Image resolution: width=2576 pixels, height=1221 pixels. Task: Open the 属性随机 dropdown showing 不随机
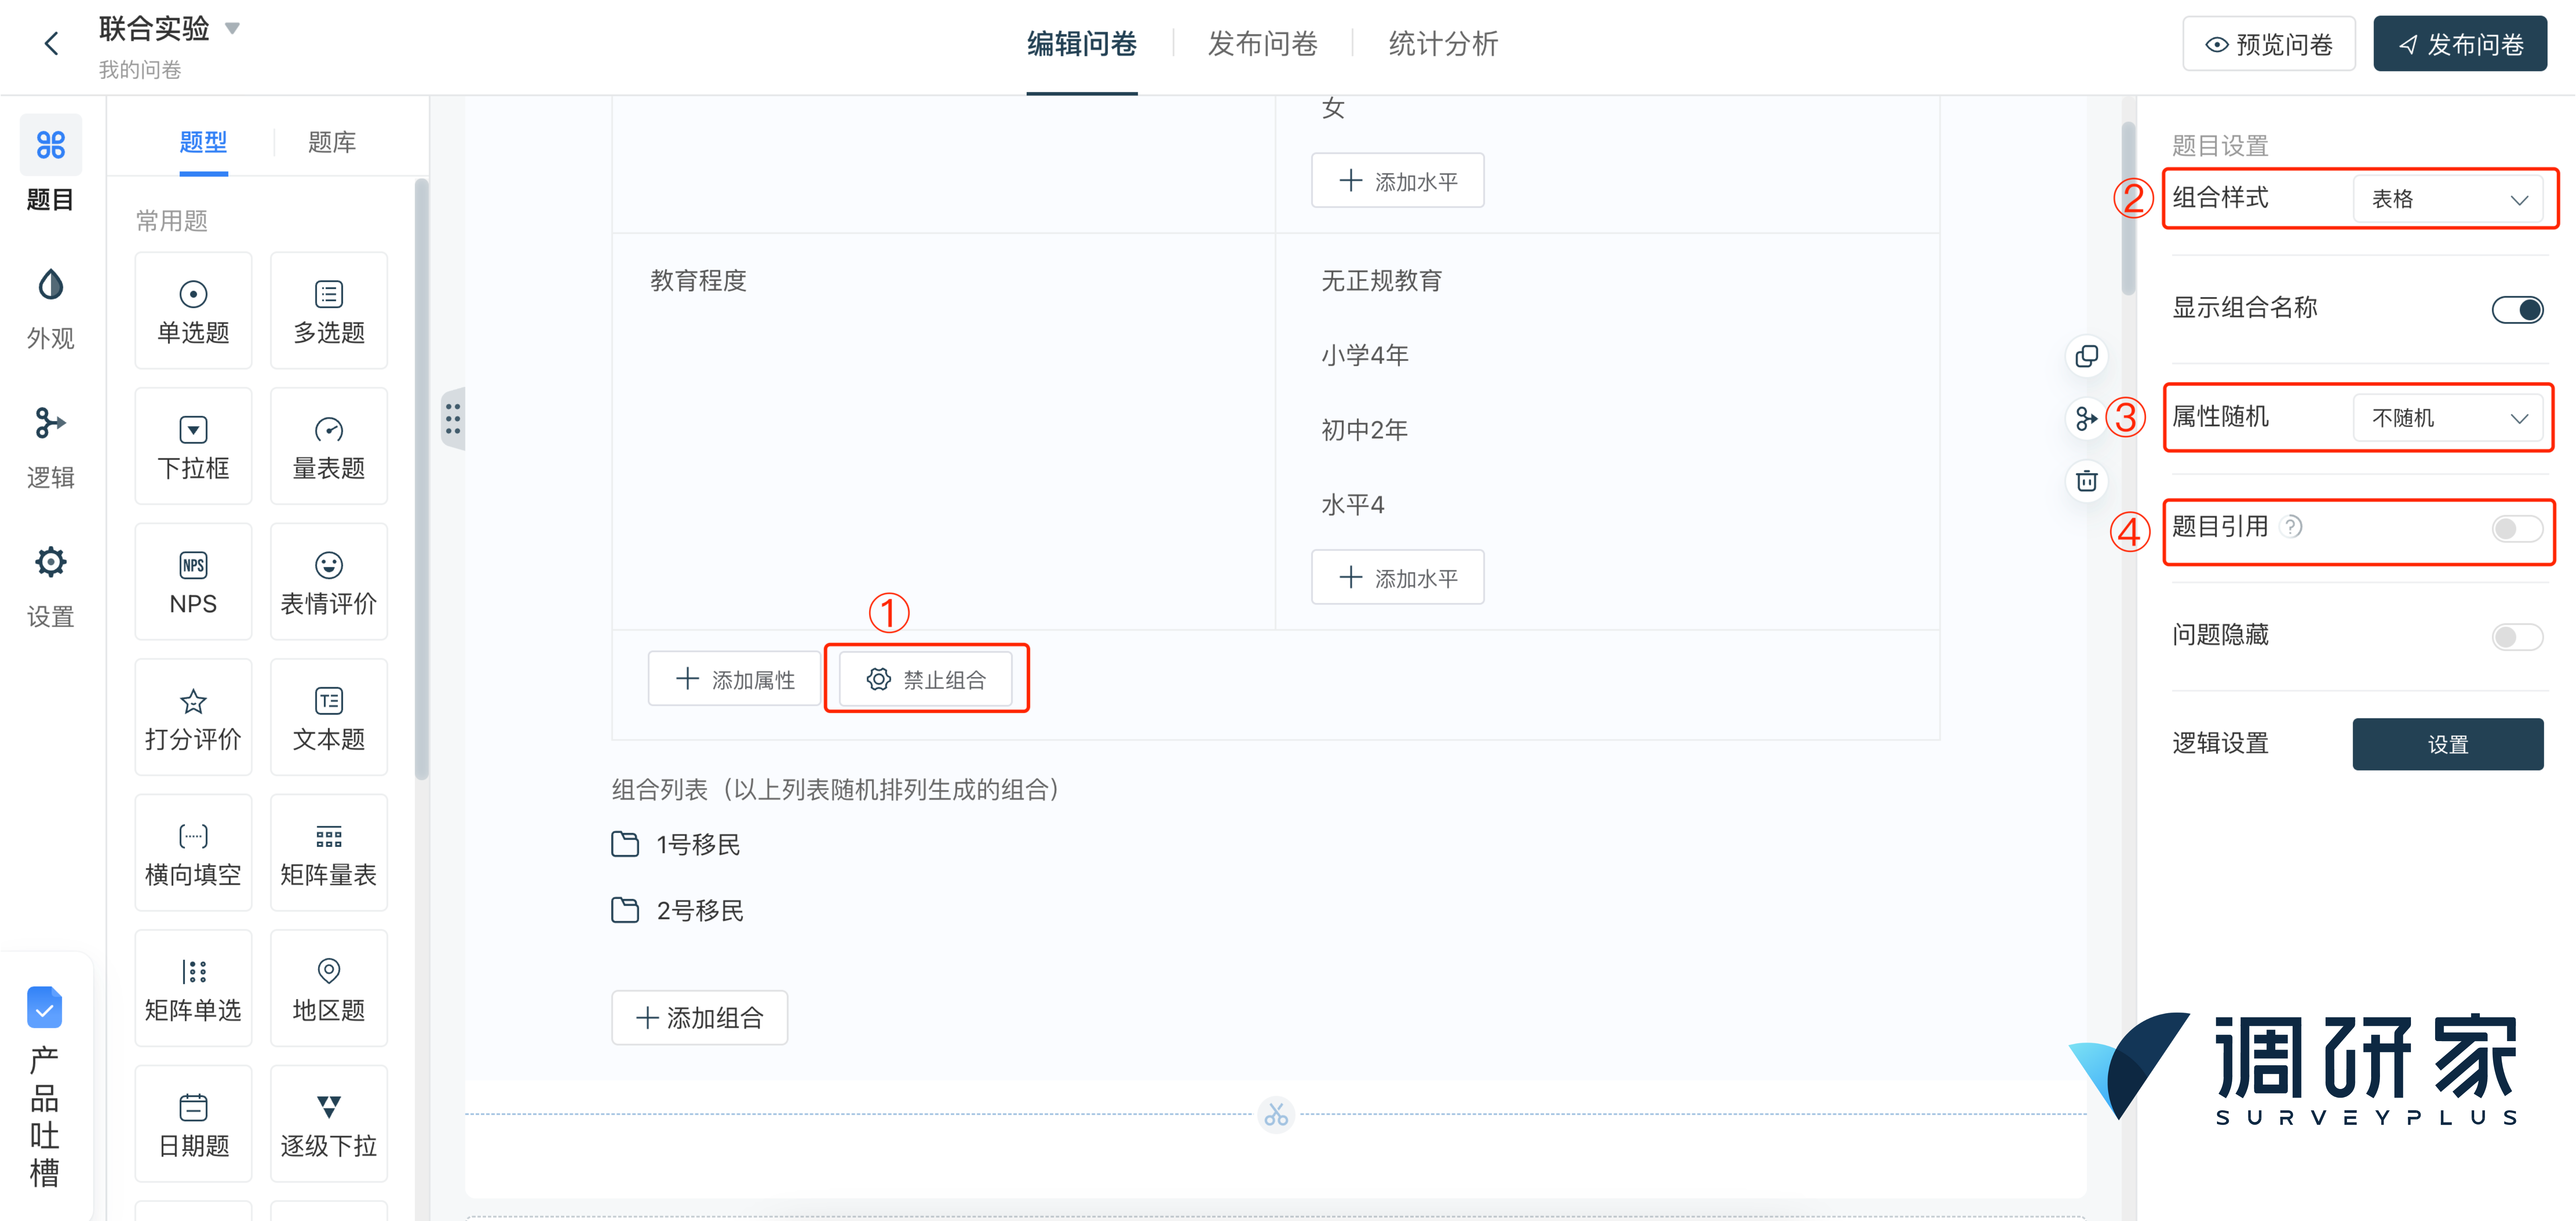tap(2447, 418)
